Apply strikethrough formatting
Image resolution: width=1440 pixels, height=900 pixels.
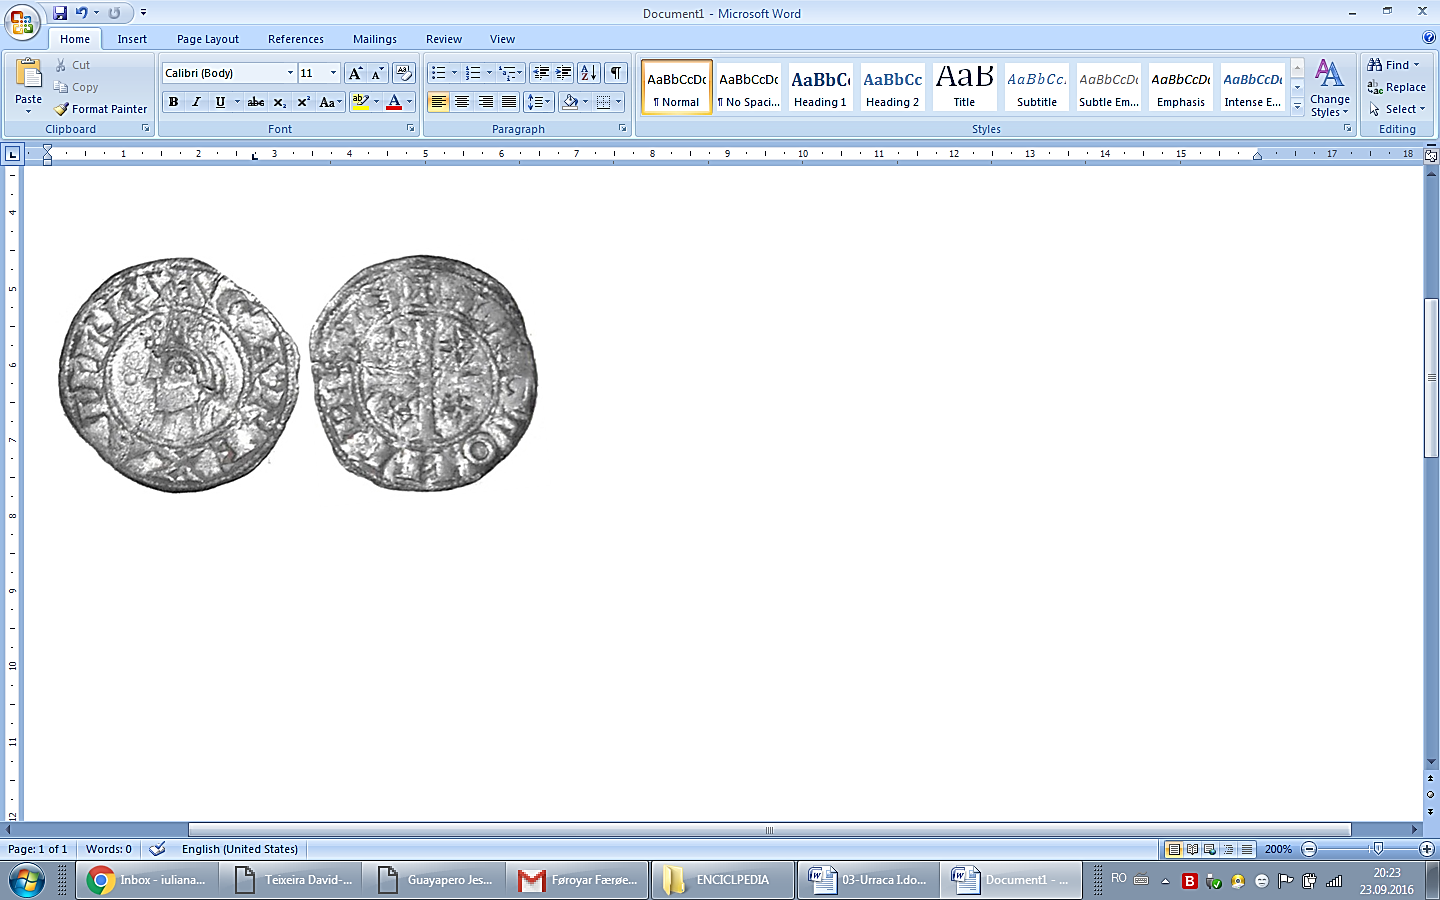point(256,102)
